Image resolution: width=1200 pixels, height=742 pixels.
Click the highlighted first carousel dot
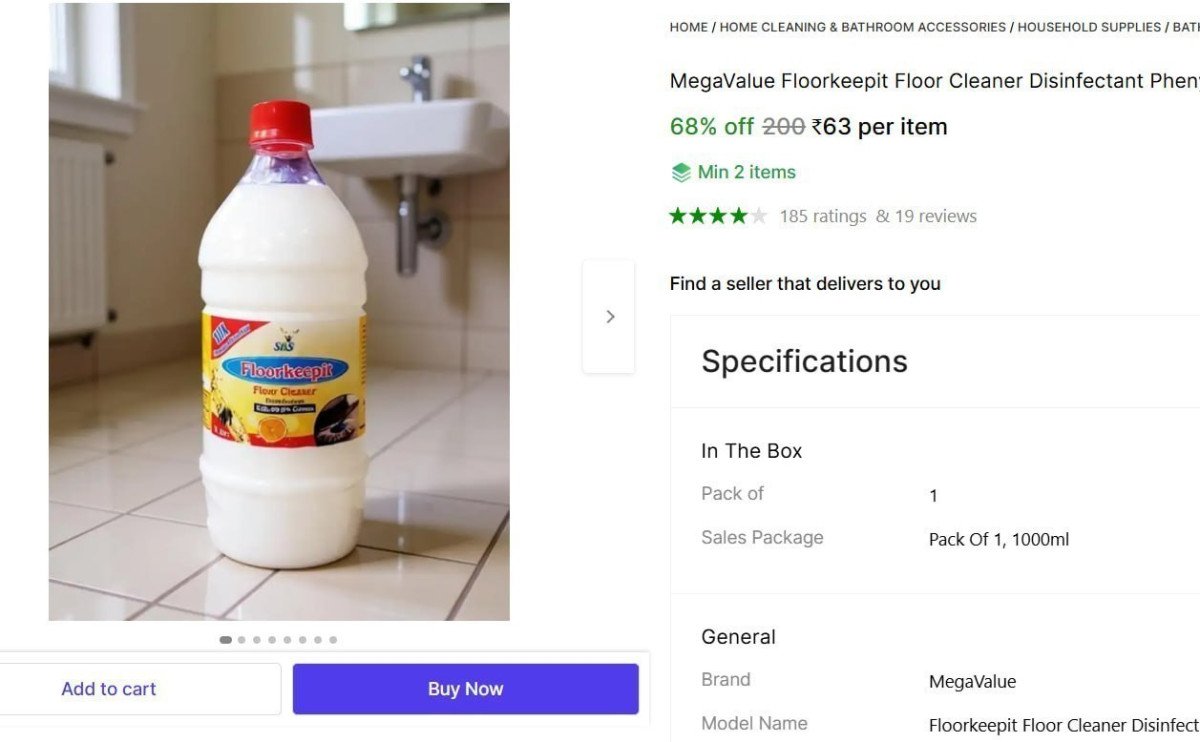coord(225,639)
